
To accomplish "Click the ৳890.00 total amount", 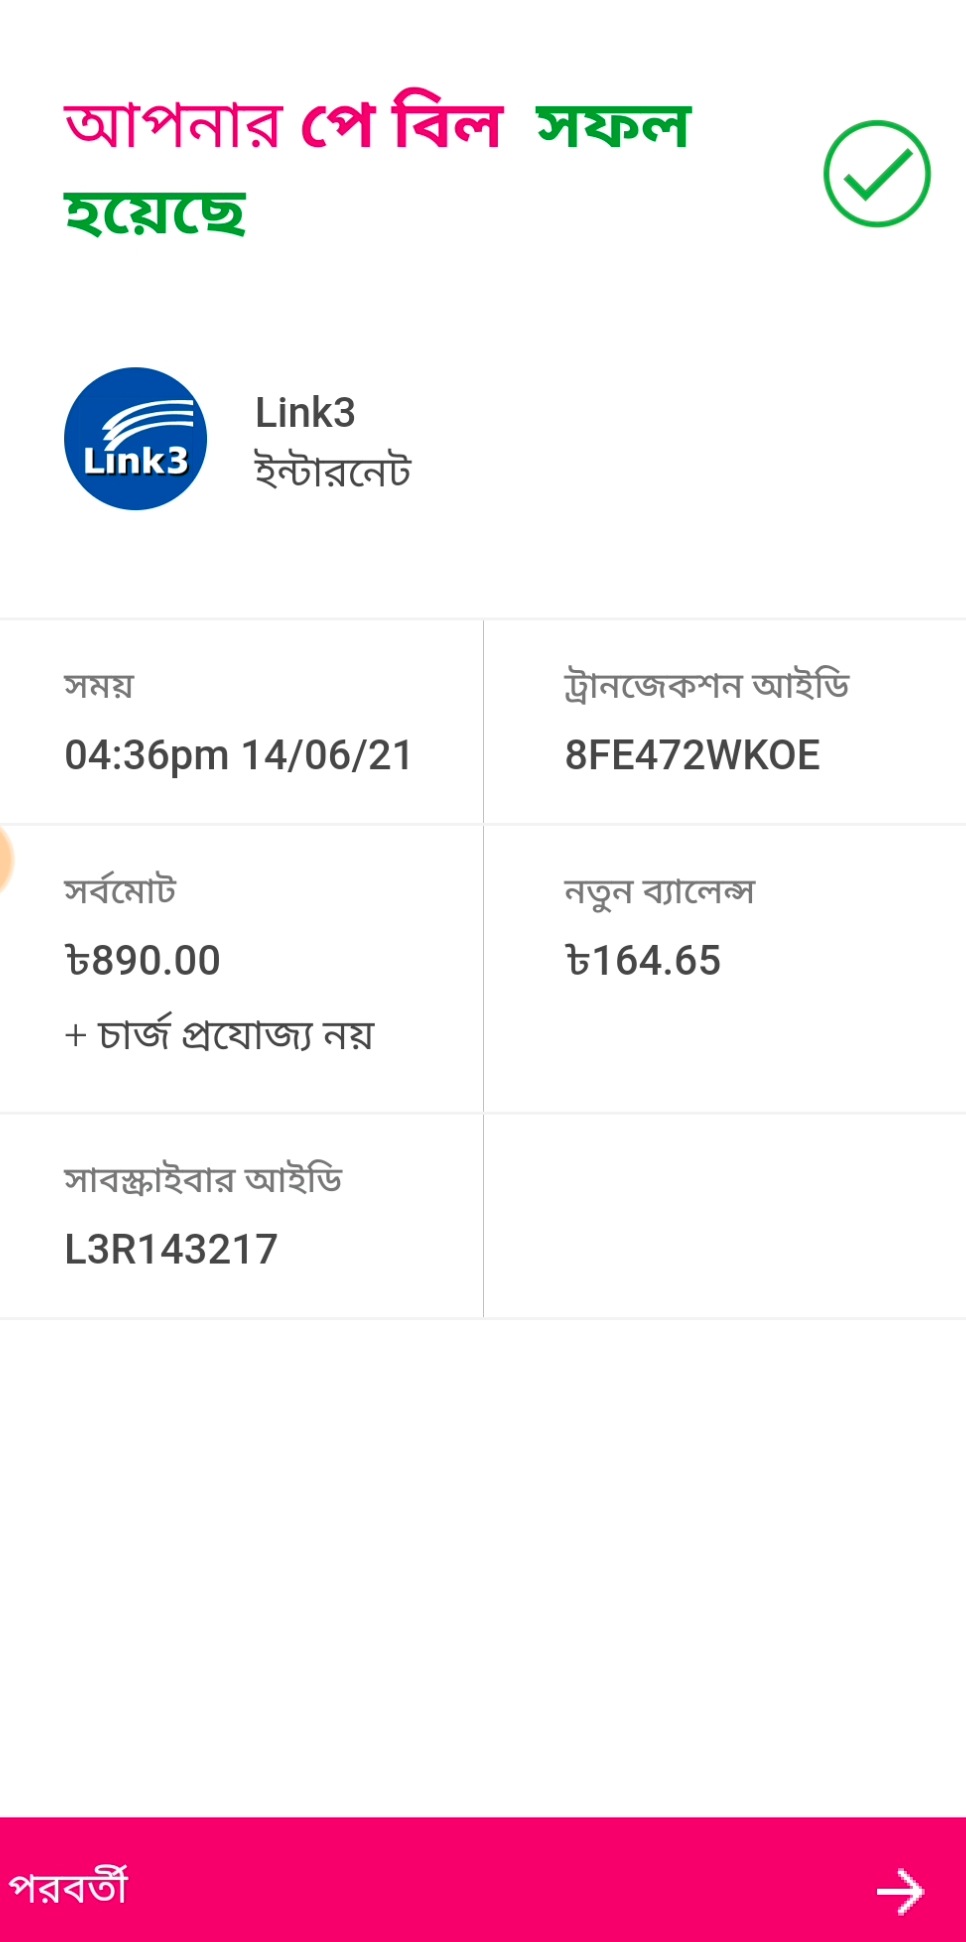I will click(x=143, y=959).
